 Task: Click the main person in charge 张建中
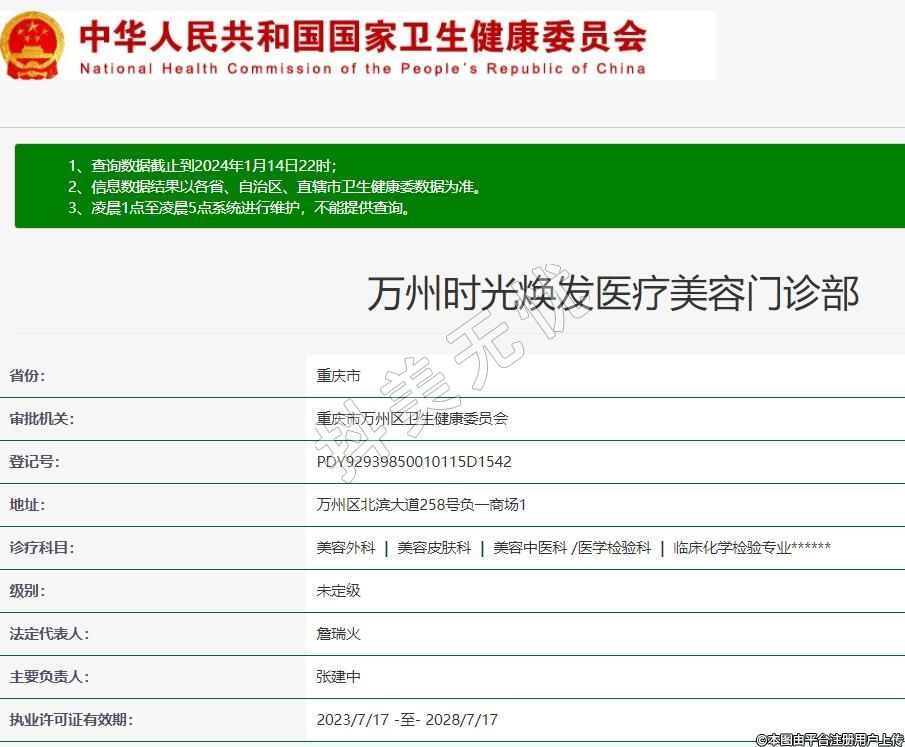(338, 677)
